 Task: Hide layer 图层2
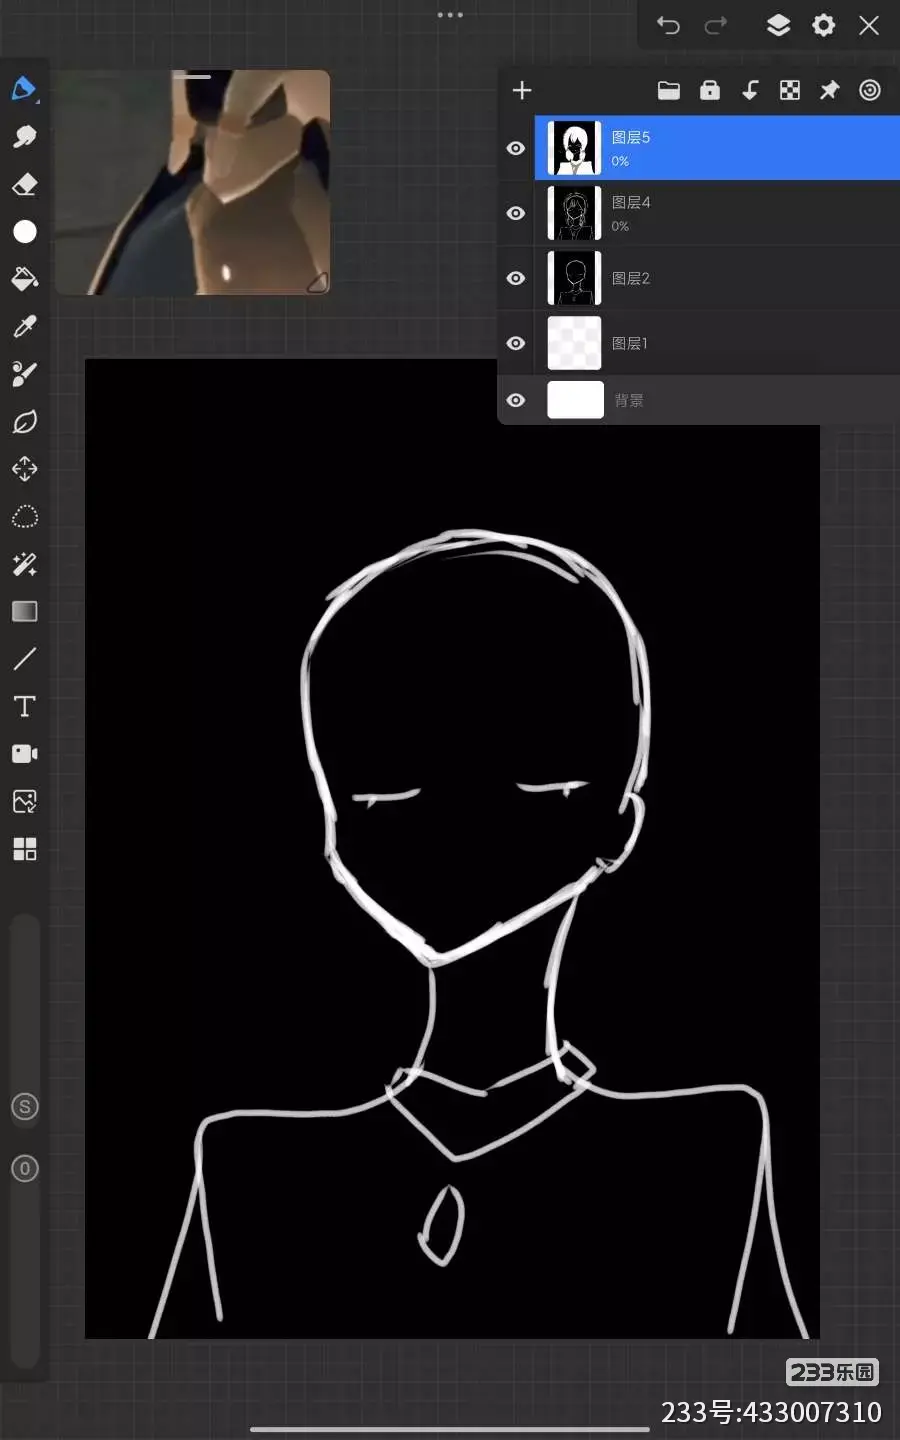pos(516,278)
